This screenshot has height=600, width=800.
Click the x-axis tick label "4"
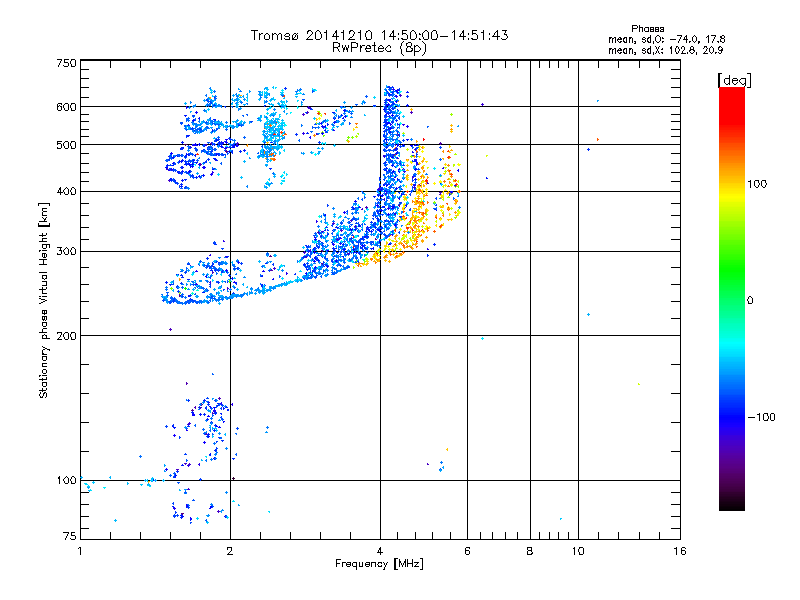pos(380,551)
